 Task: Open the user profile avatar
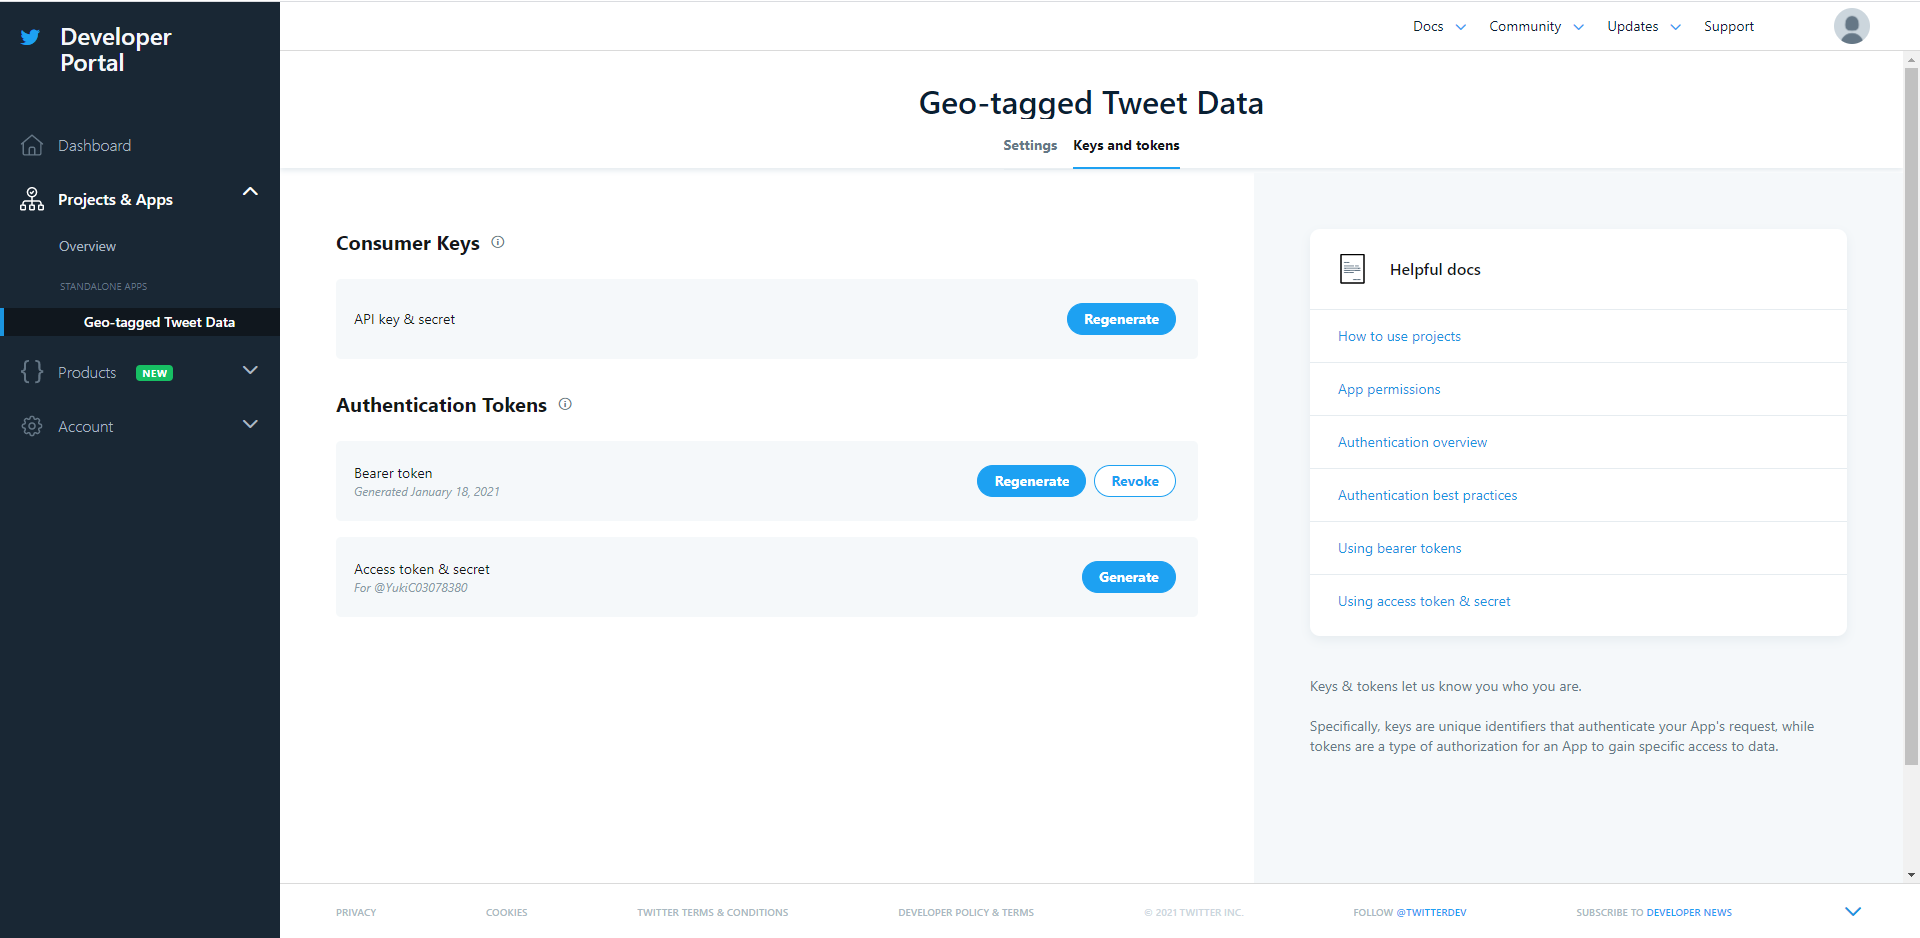coord(1851,26)
